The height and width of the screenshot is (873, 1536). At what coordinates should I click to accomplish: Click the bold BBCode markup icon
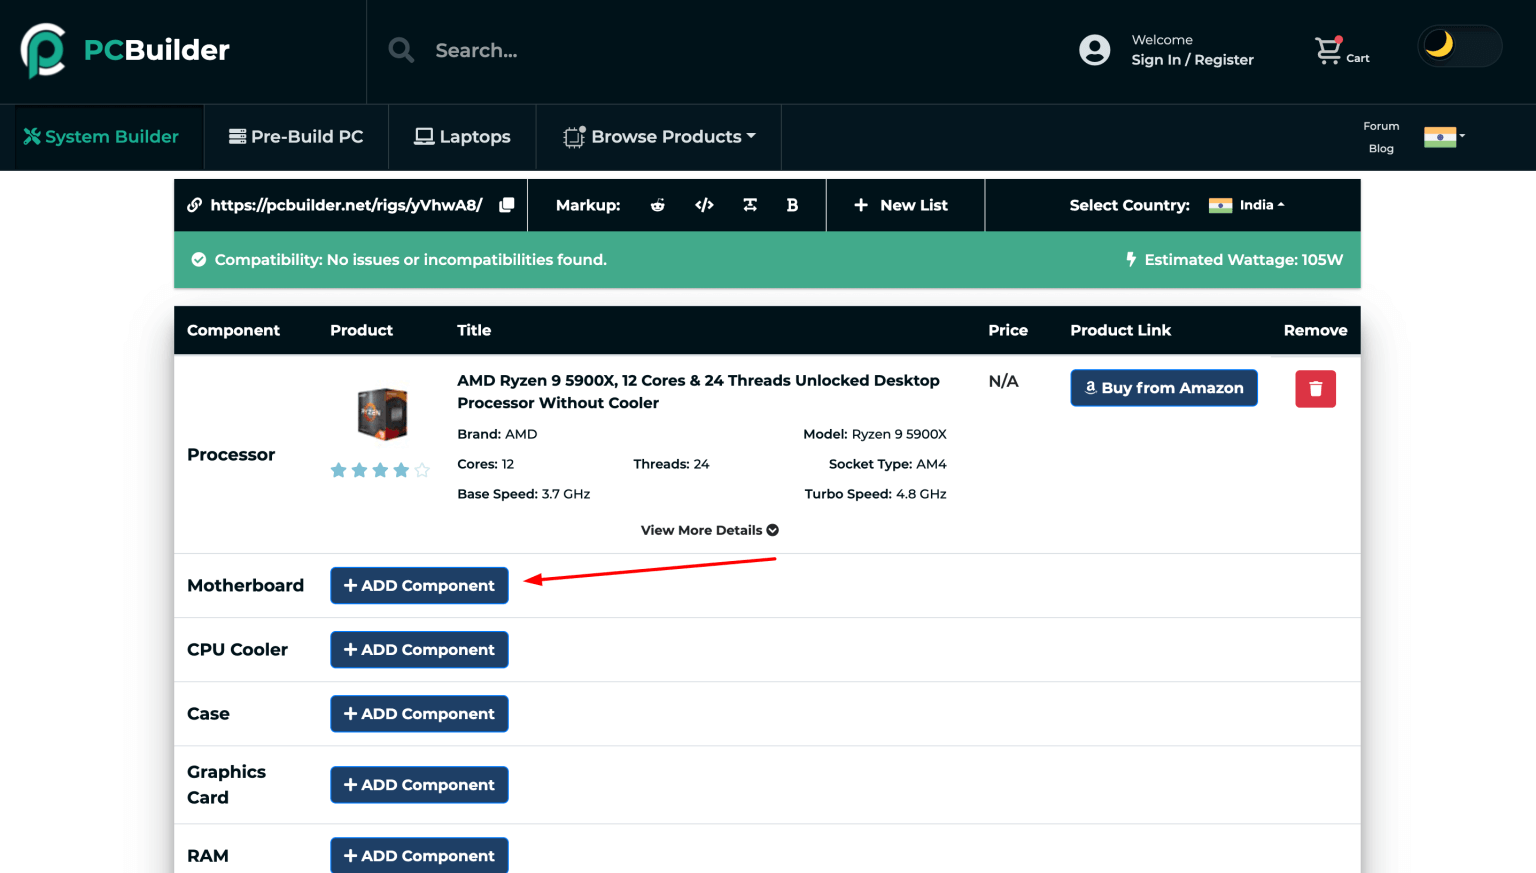(x=792, y=205)
